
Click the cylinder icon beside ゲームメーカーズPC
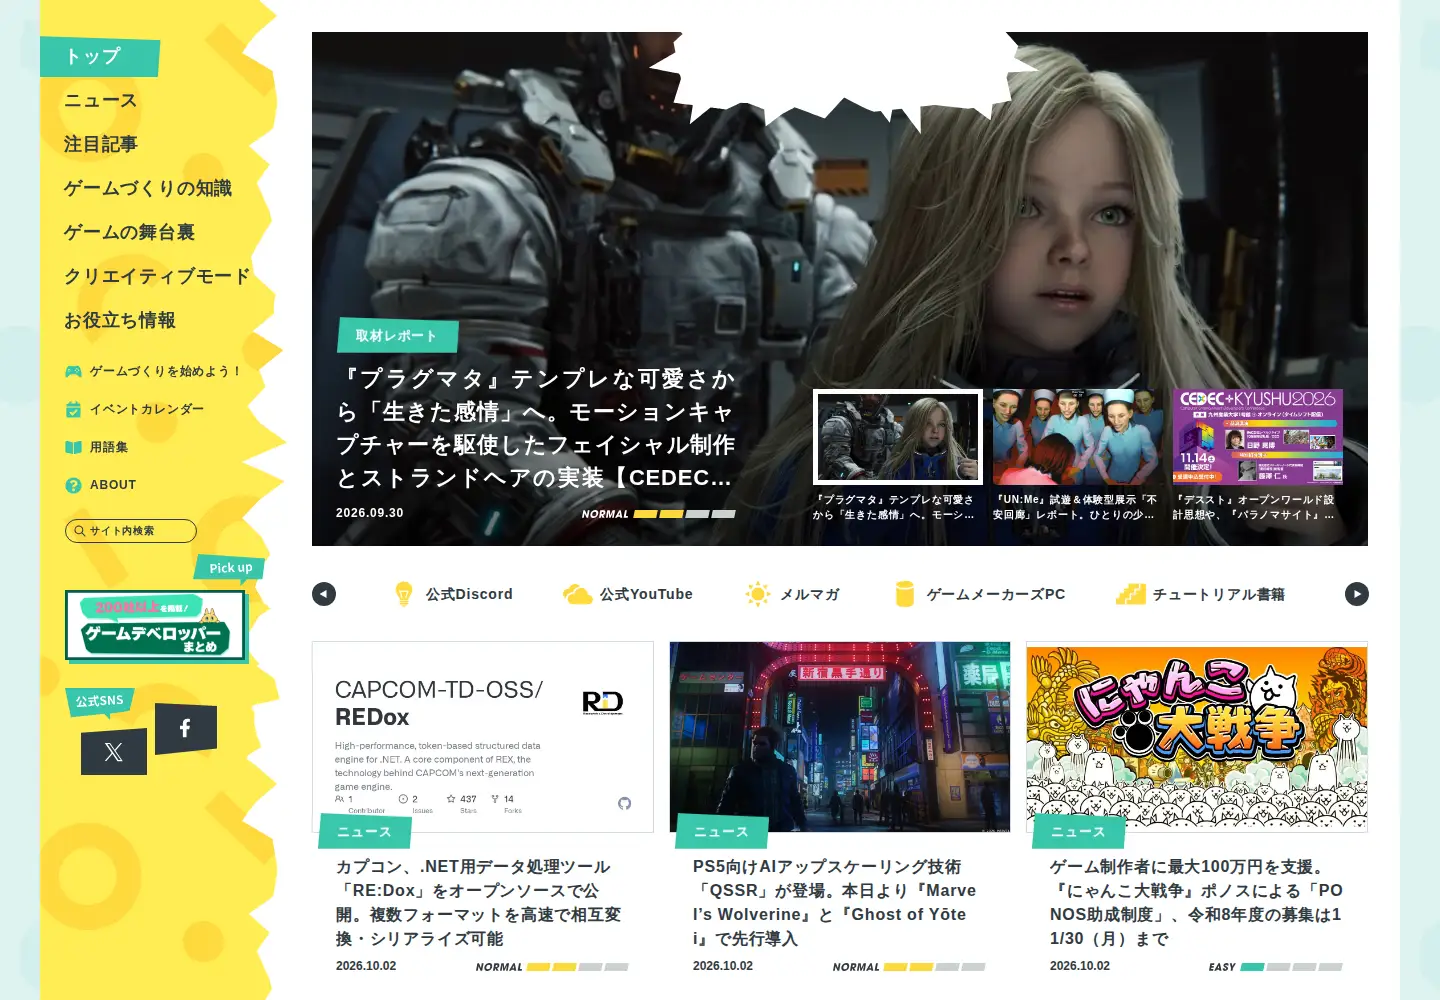click(x=905, y=594)
